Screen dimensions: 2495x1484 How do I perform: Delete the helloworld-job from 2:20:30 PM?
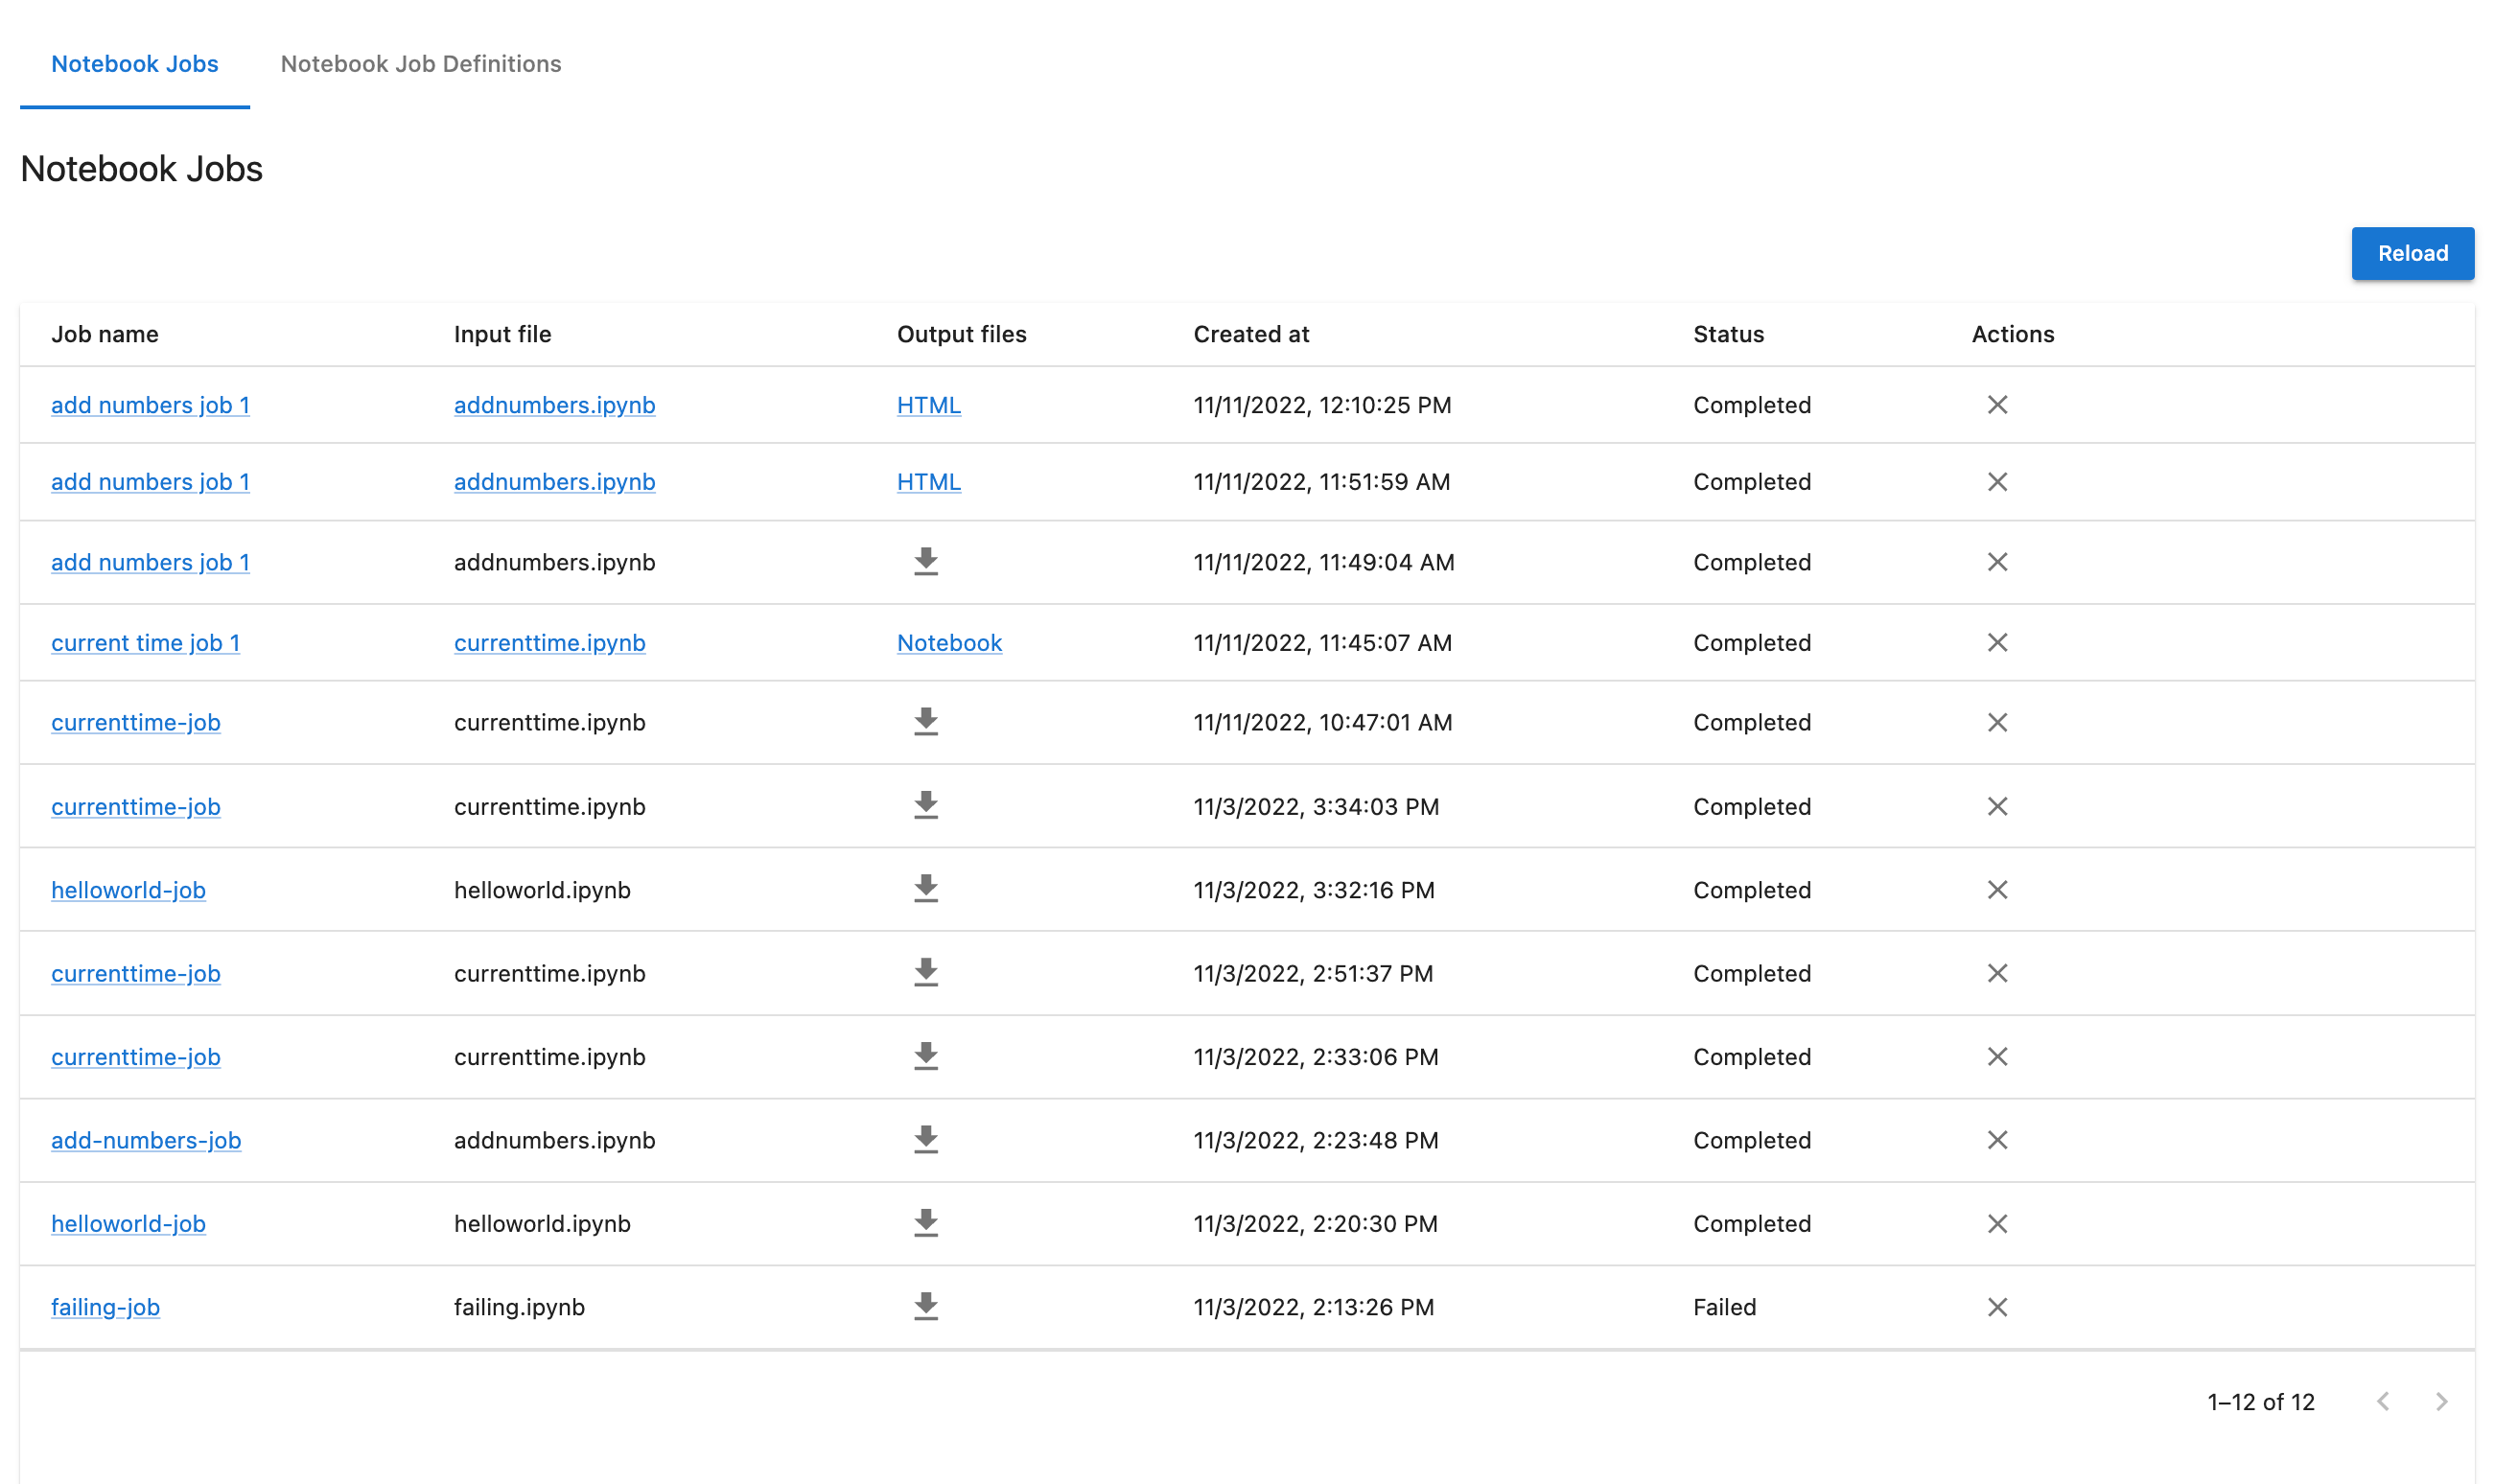tap(1997, 1224)
